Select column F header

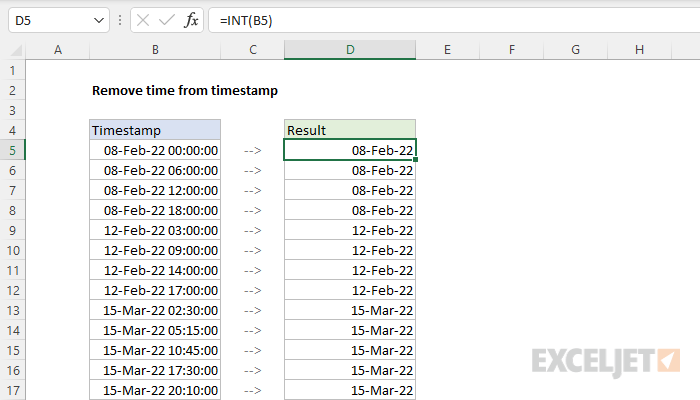[512, 50]
